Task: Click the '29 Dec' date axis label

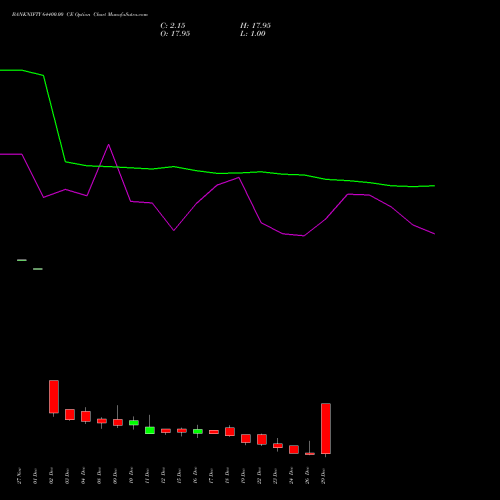Action: point(323,476)
